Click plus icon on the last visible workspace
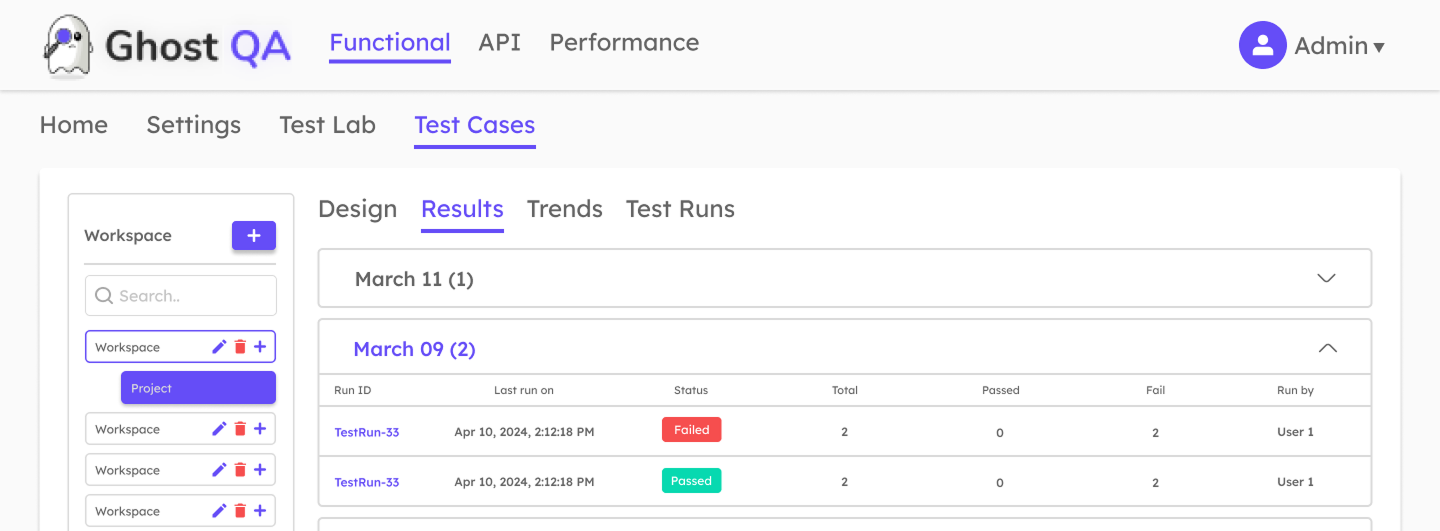The width and height of the screenshot is (1440, 531). tap(260, 511)
